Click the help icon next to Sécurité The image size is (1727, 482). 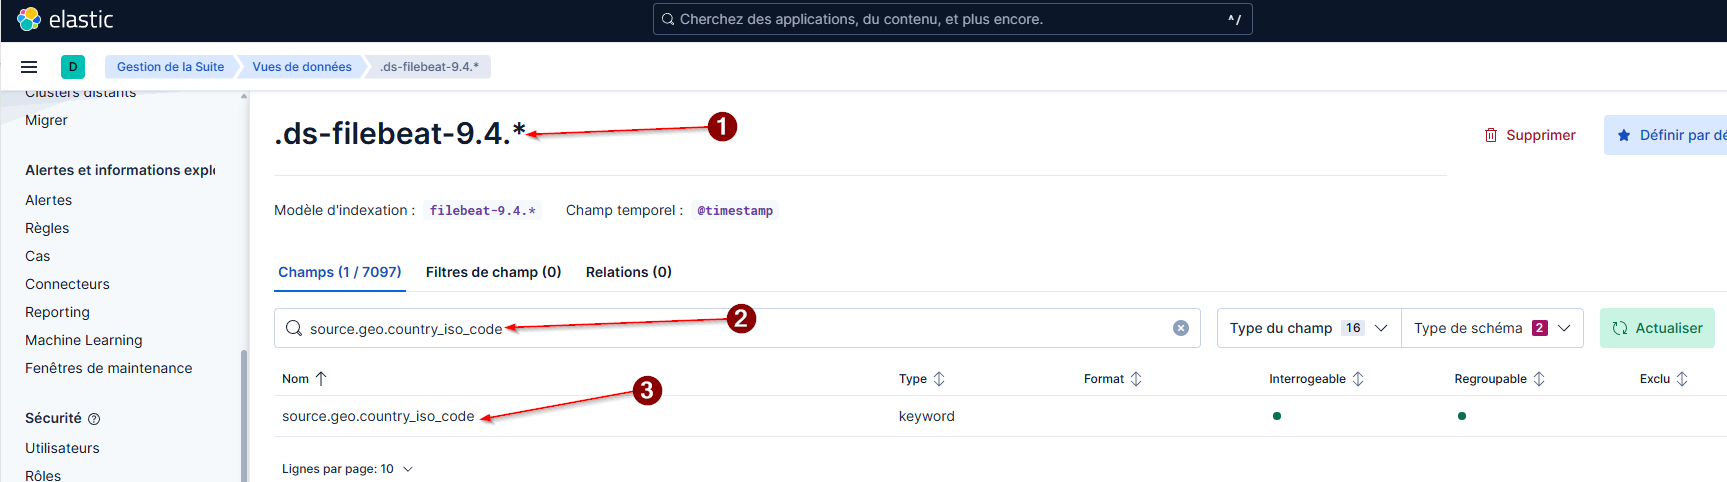click(94, 419)
